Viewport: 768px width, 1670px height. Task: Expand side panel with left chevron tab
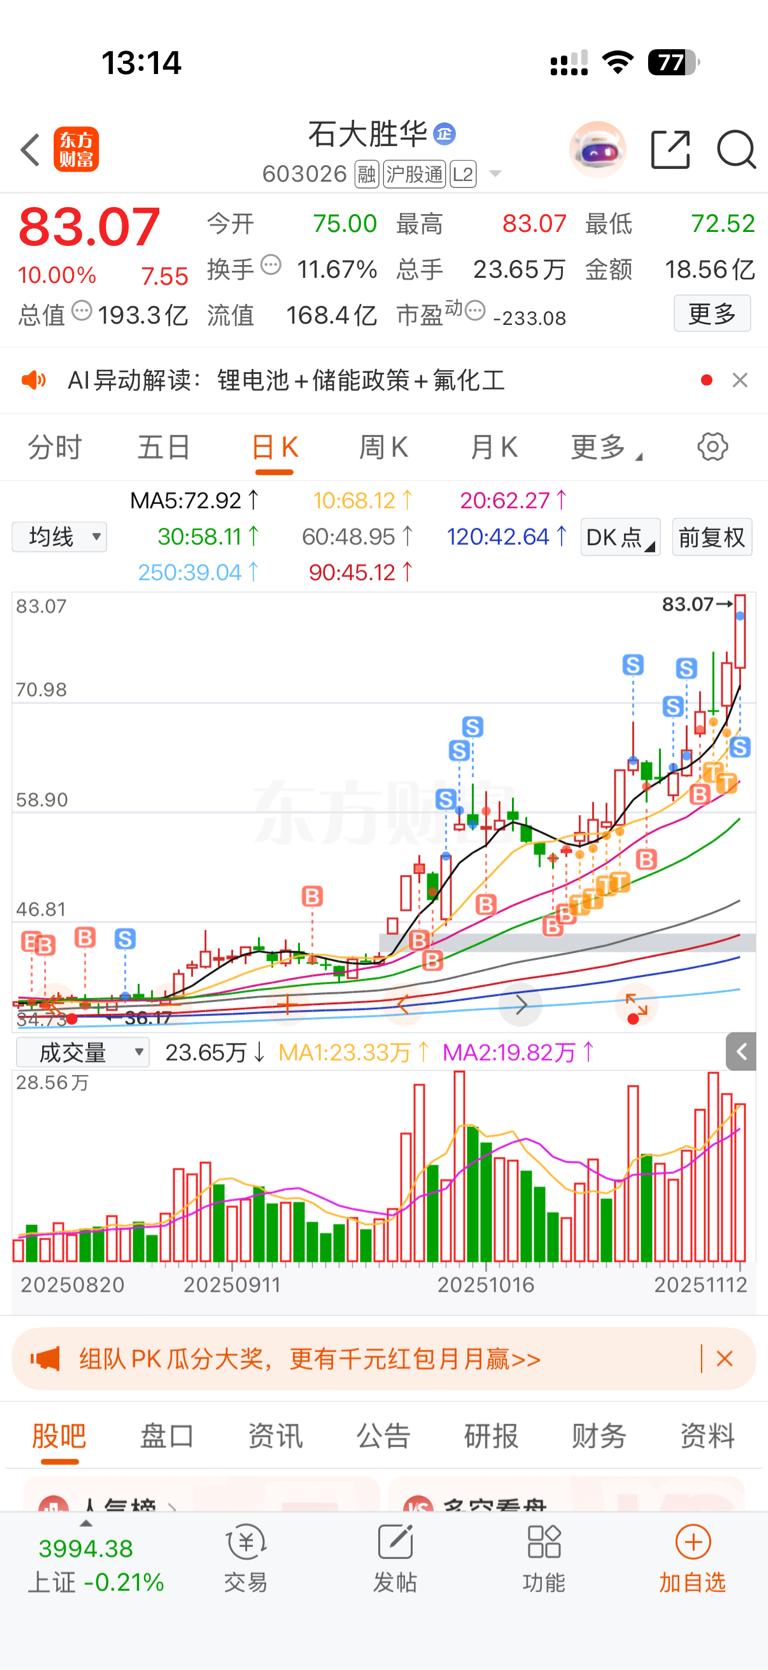pyautogui.click(x=742, y=1051)
